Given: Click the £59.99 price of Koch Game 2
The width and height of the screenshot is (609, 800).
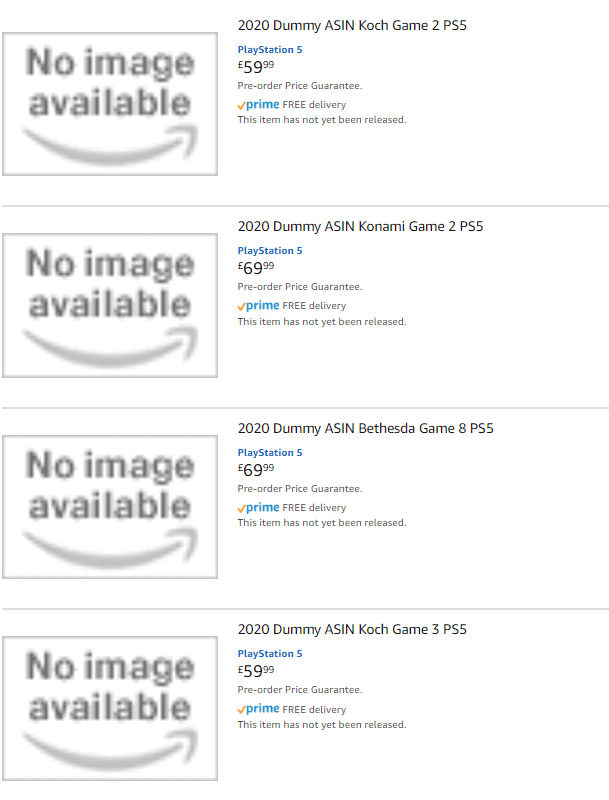Looking at the screenshot, I should click(x=256, y=67).
